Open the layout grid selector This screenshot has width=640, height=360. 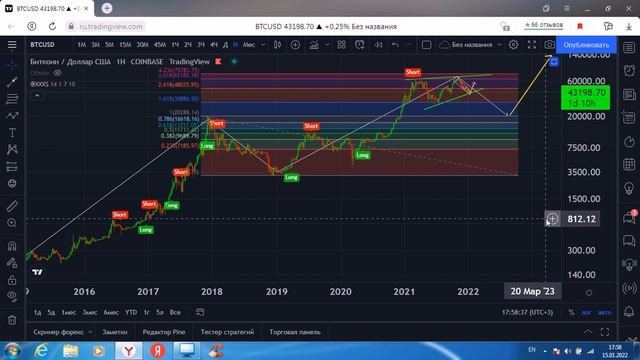(341, 45)
